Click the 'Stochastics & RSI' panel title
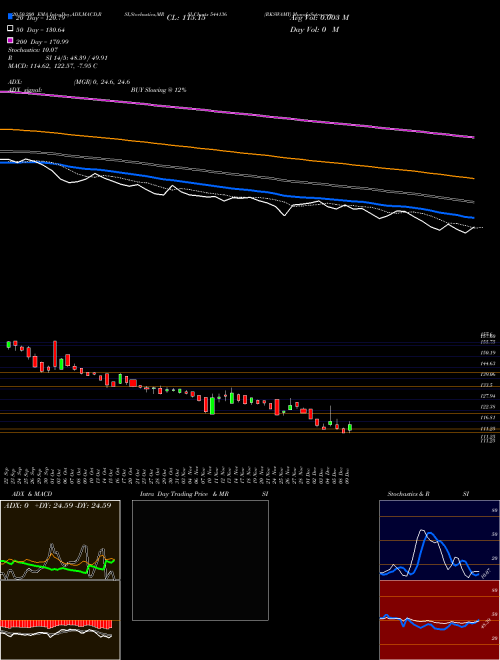This screenshot has width=500, height=660. [428, 494]
